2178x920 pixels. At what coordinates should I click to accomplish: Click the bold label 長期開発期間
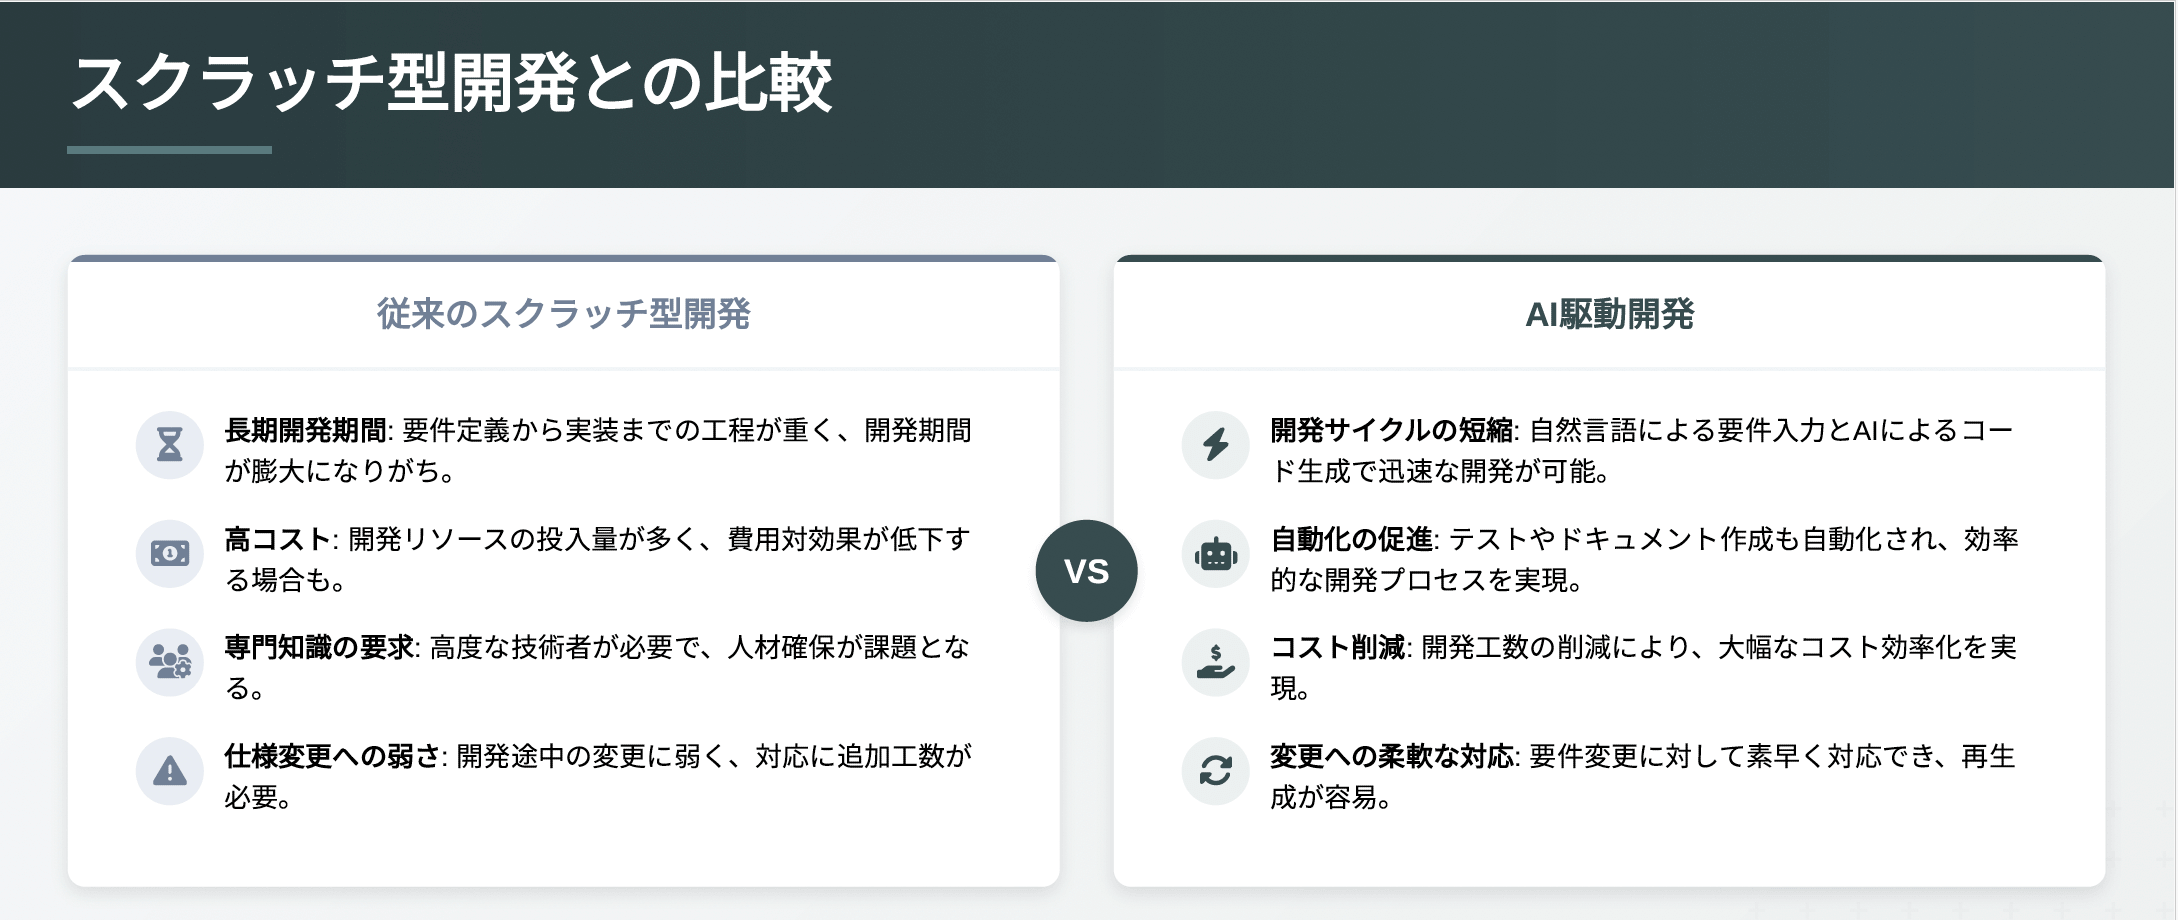tap(305, 431)
